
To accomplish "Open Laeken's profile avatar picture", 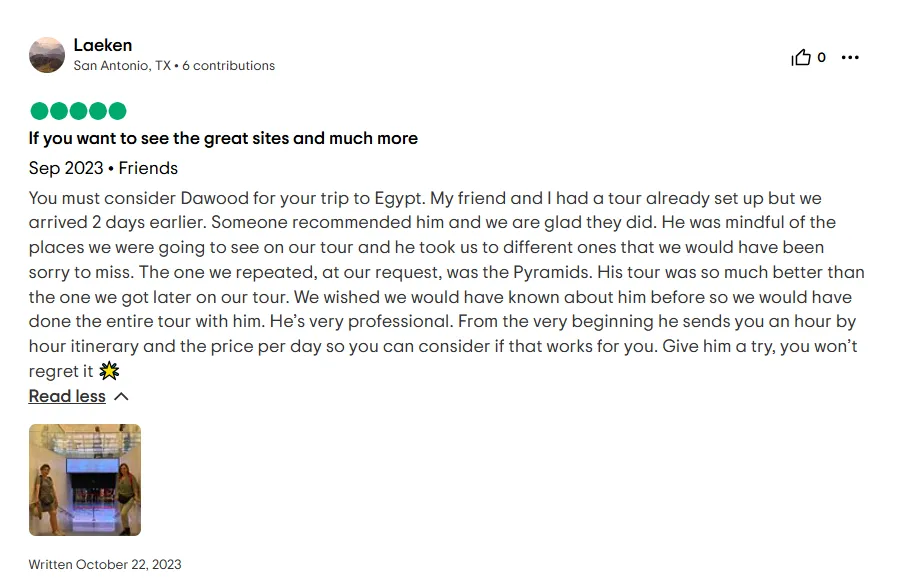I will [x=47, y=55].
